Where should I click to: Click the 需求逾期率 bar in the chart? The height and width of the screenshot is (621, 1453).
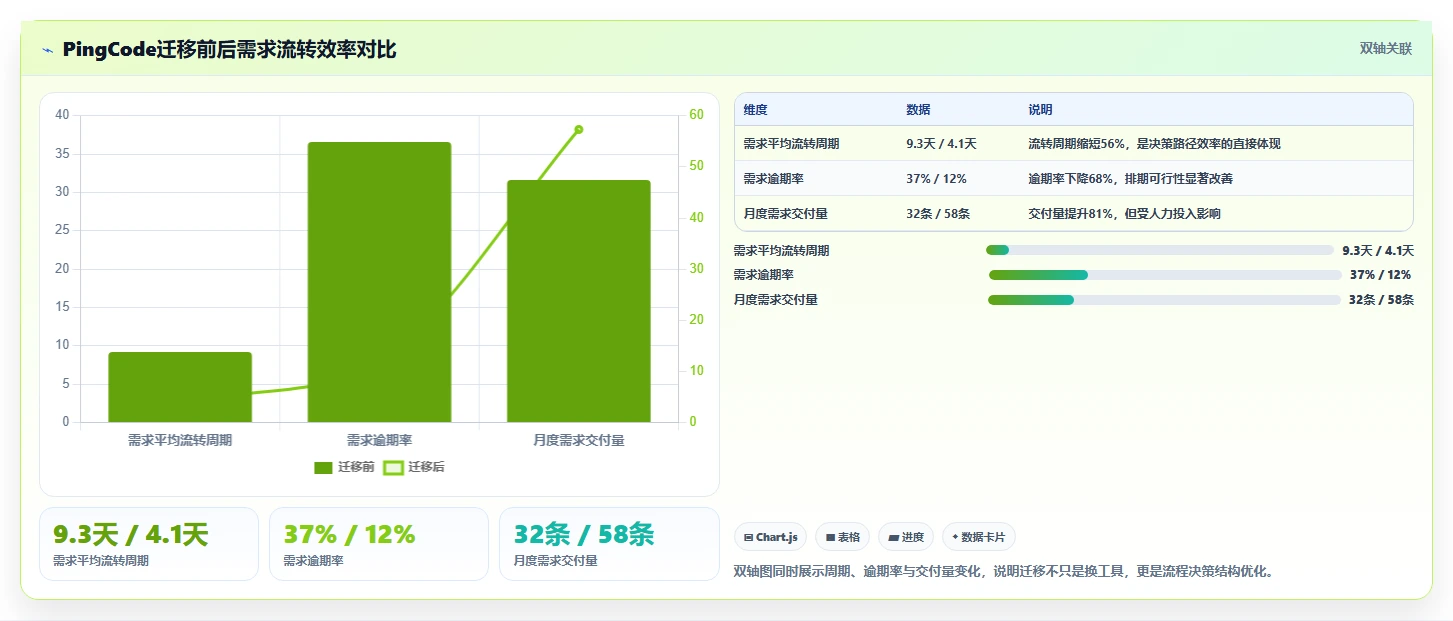pos(379,282)
